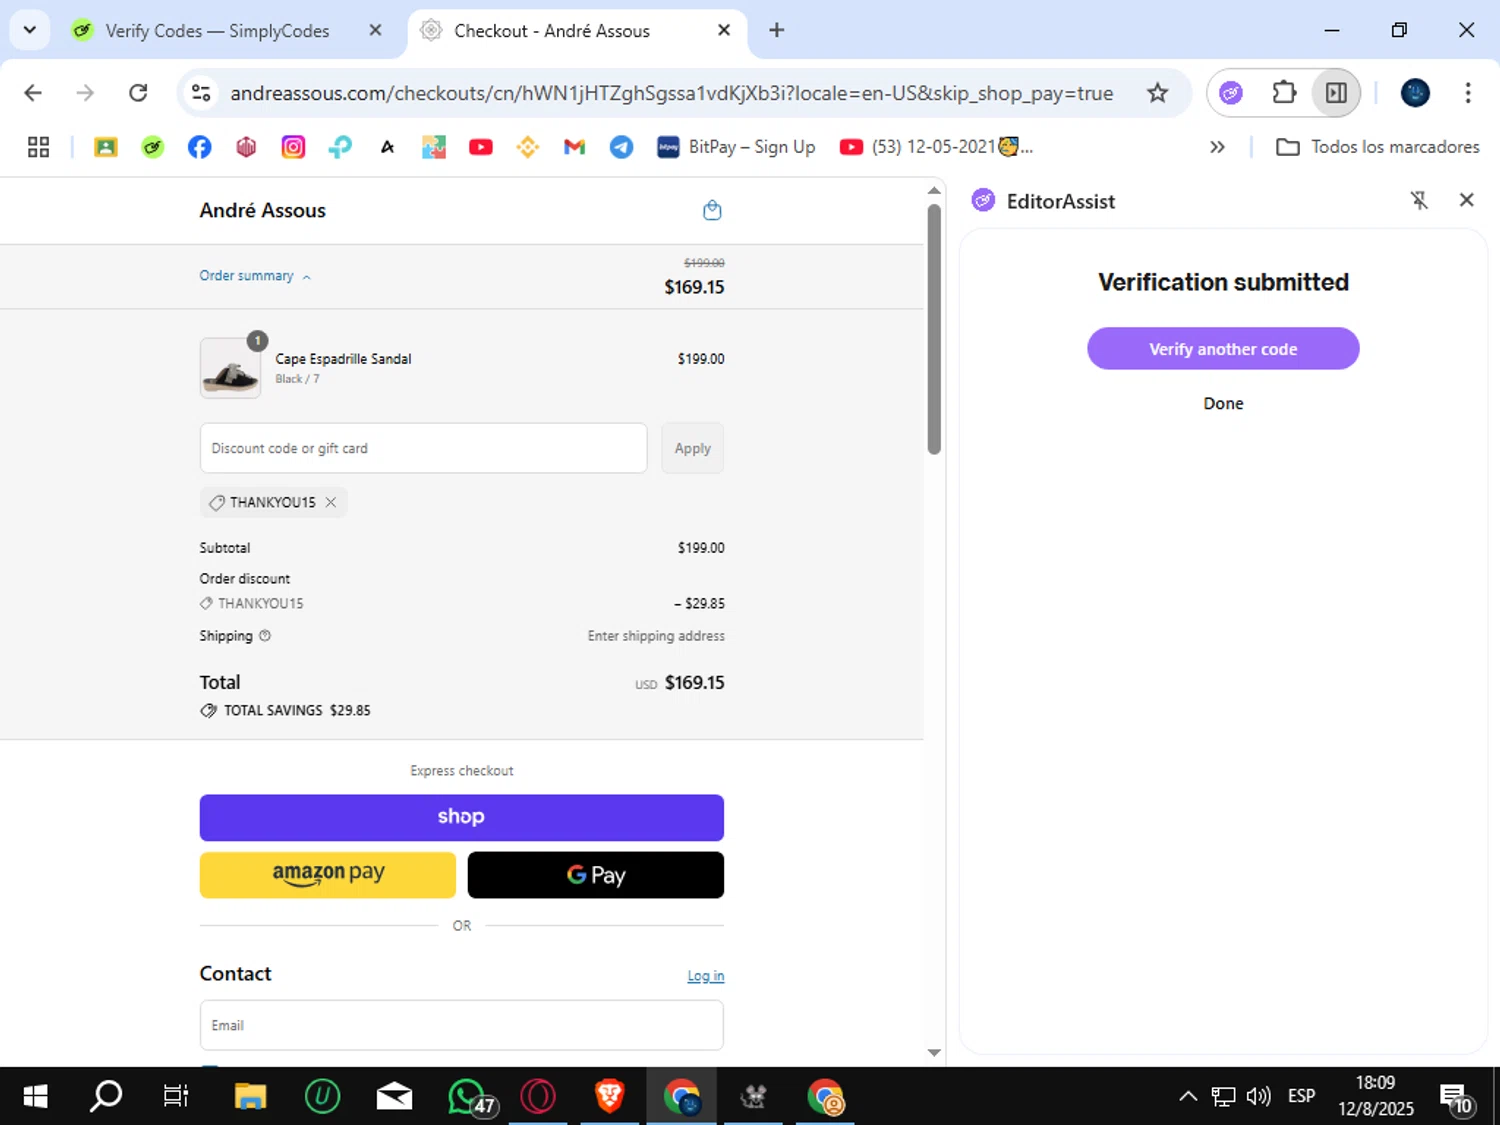Open the Binance bookmark
The width and height of the screenshot is (1500, 1125).
click(527, 147)
